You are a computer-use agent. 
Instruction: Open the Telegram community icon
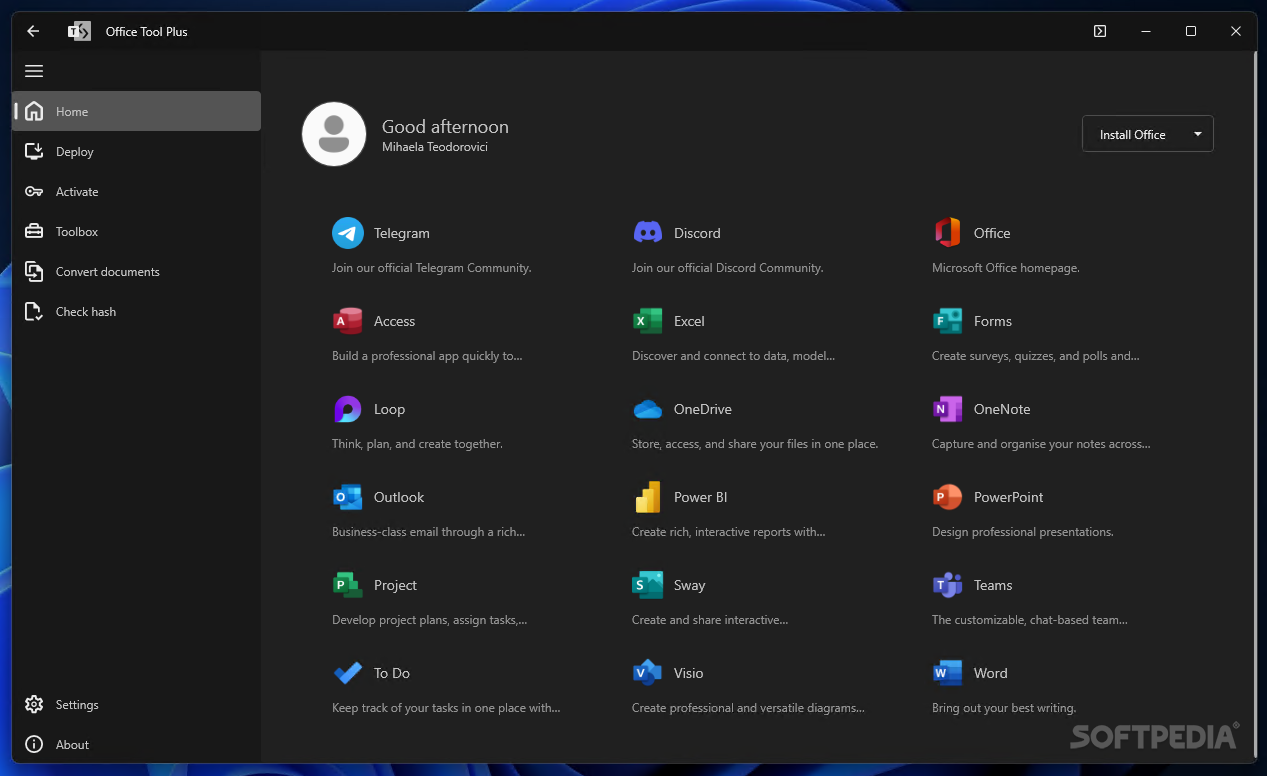pos(348,233)
